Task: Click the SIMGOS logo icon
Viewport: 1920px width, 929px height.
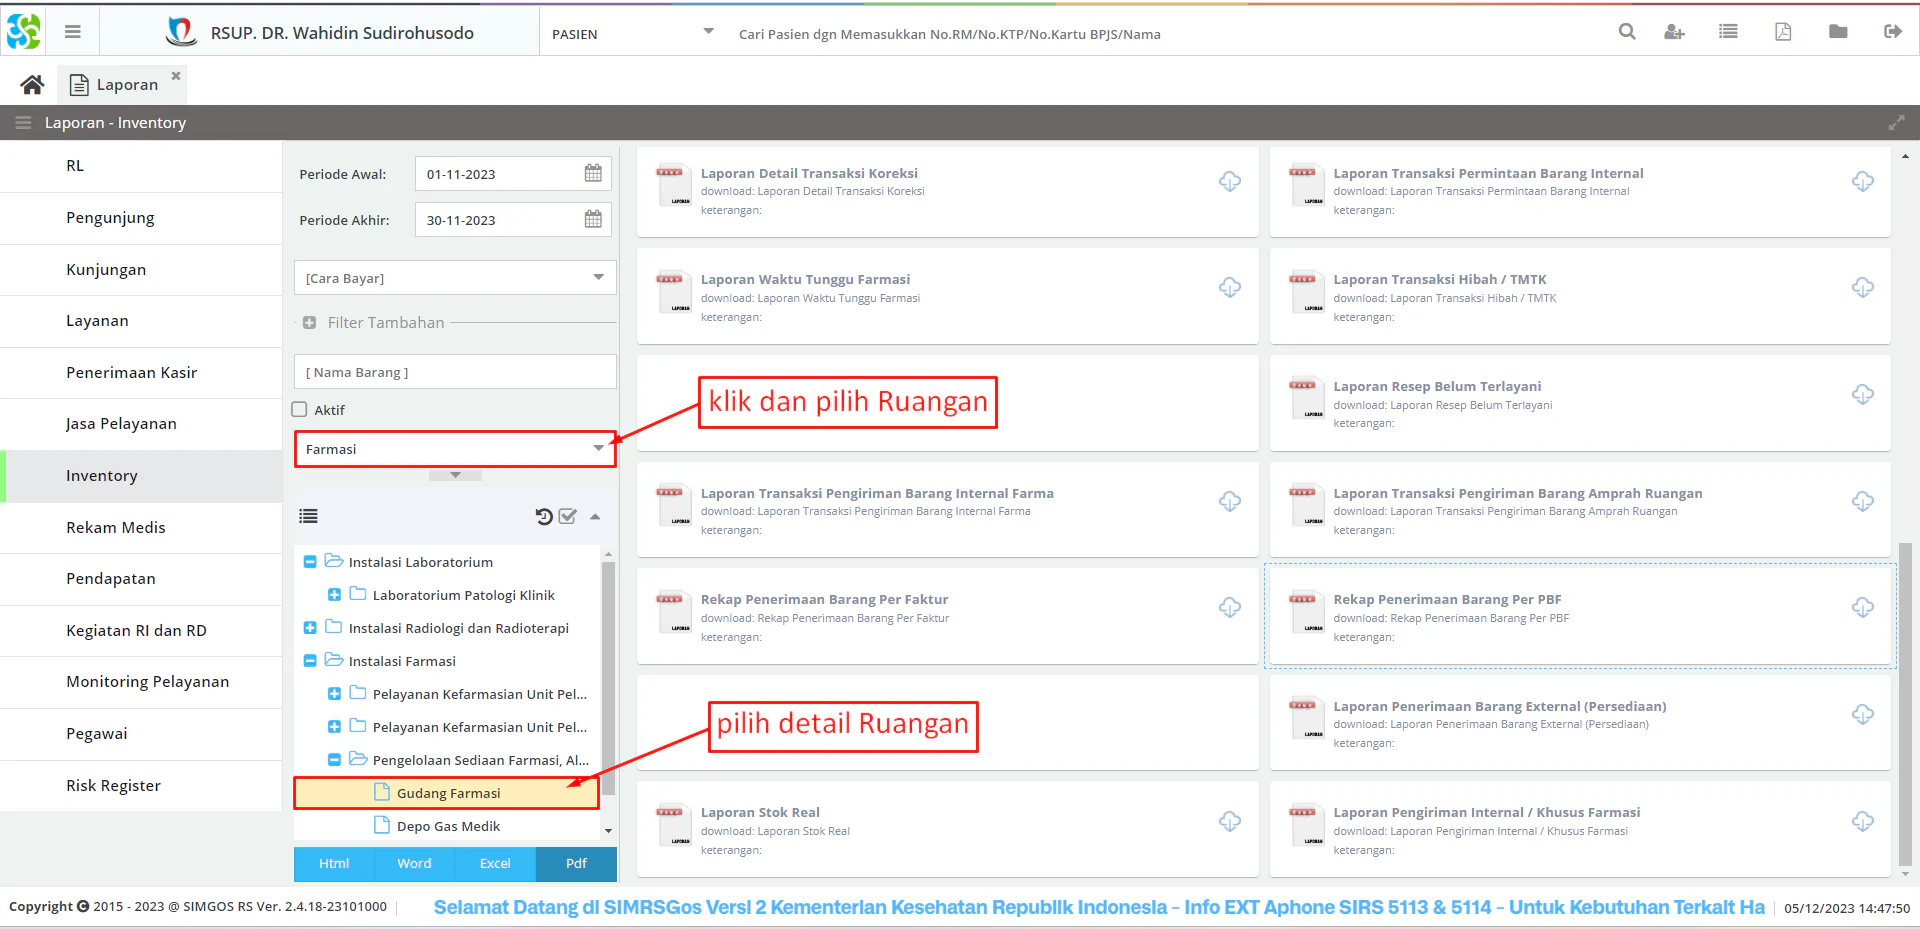Action: coord(23,32)
